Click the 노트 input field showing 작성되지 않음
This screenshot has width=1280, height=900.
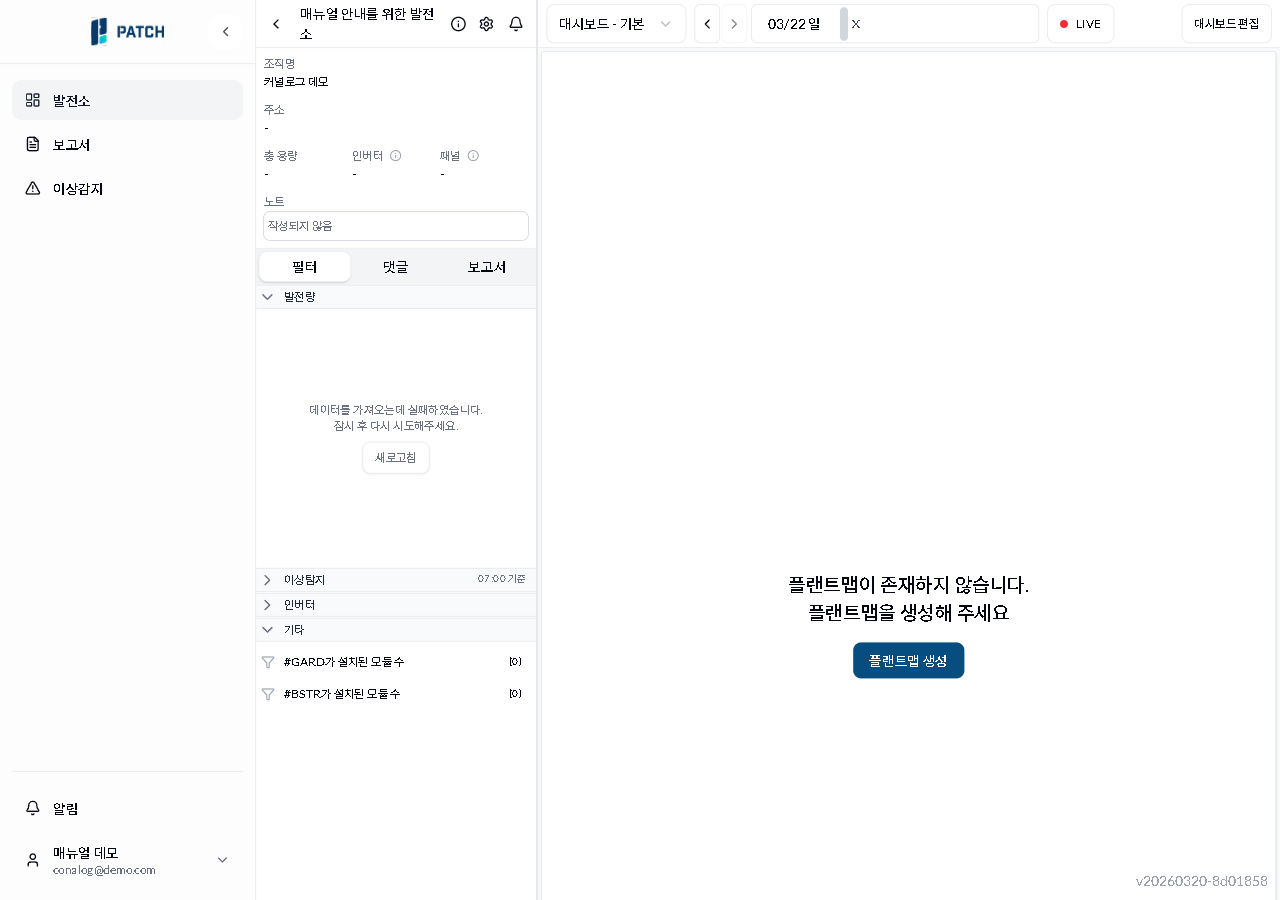coord(395,225)
